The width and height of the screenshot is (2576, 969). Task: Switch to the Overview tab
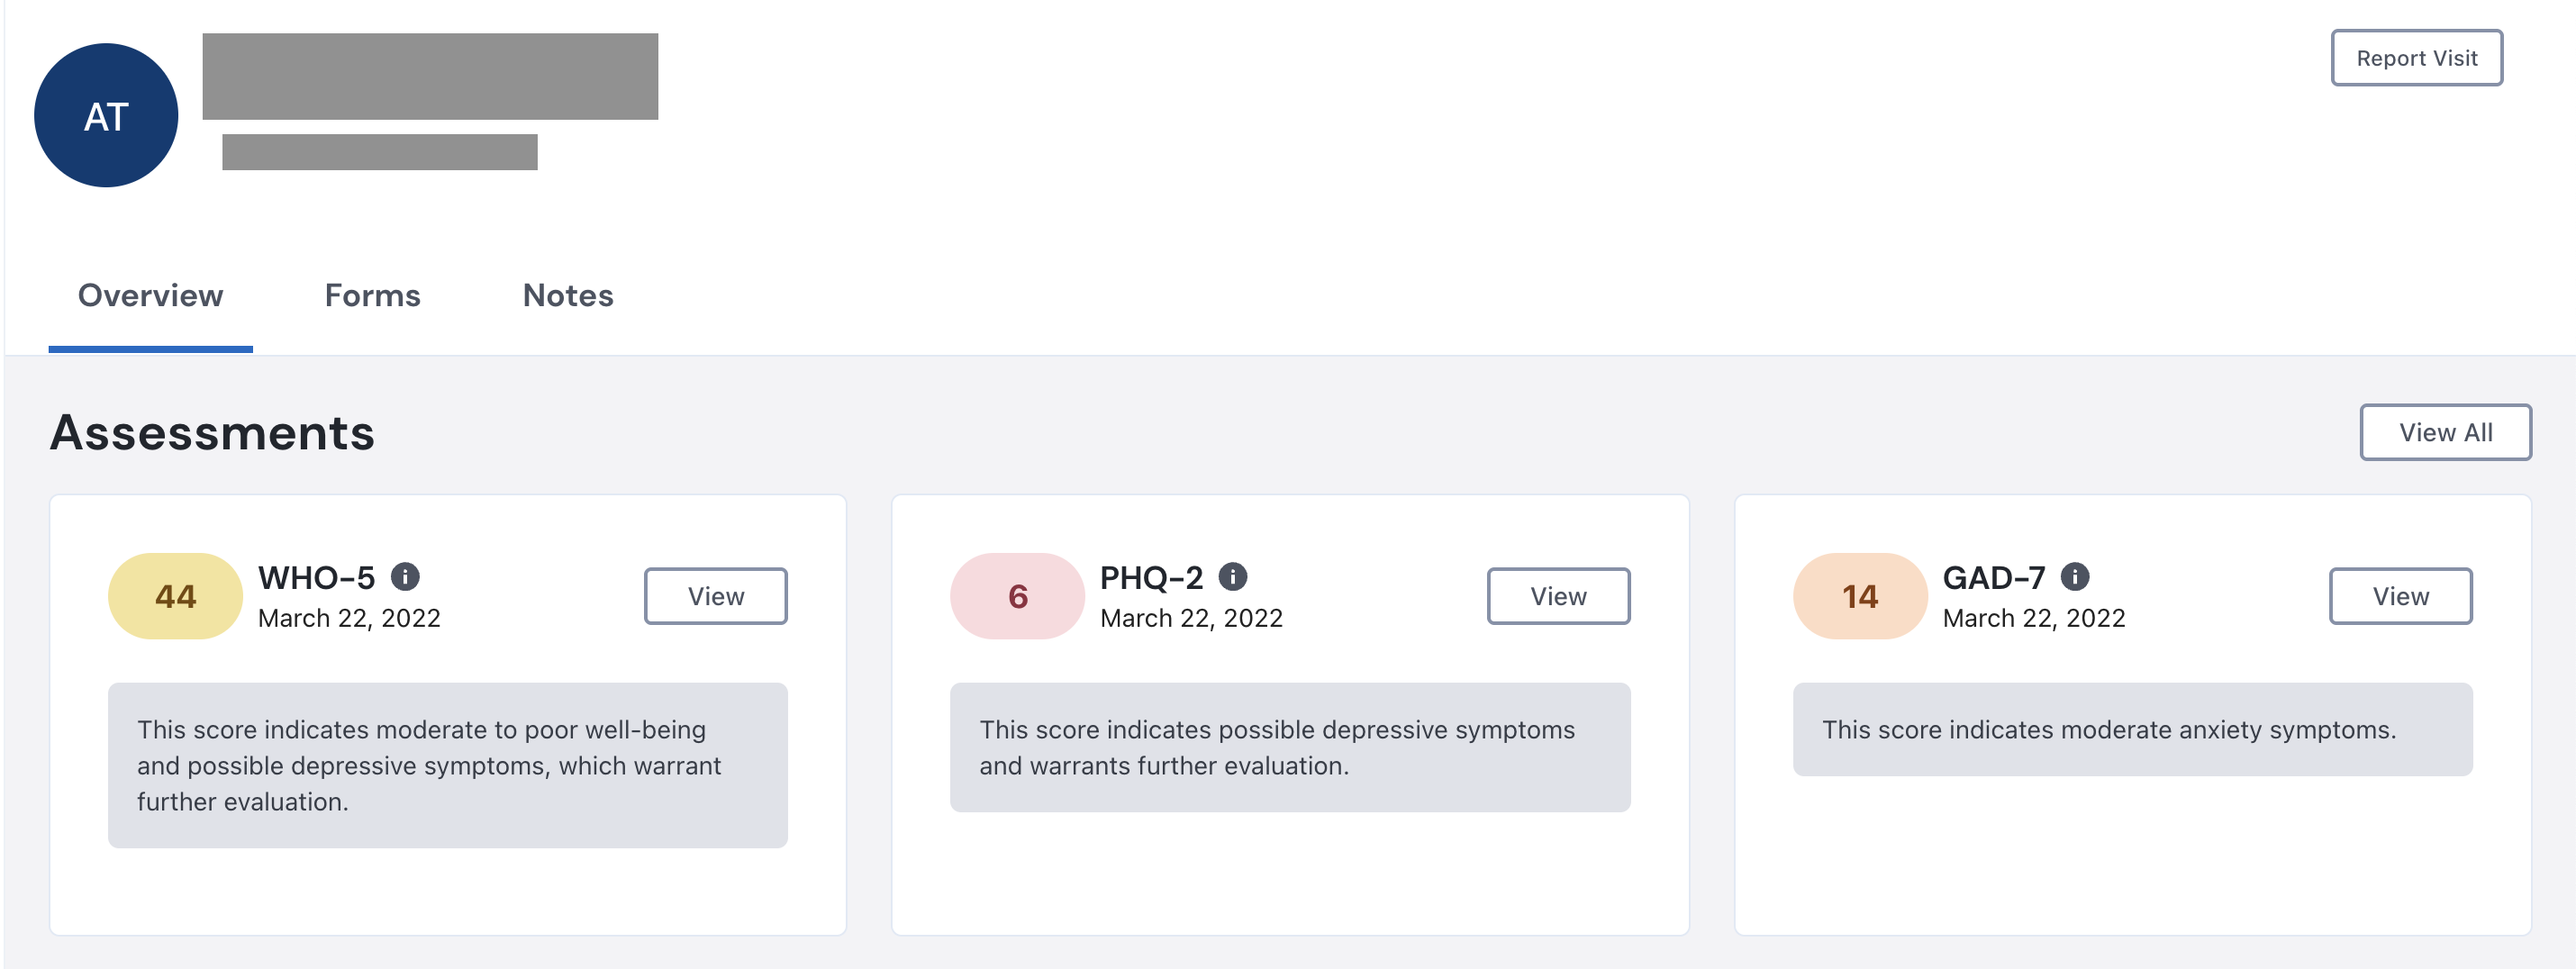[x=151, y=296]
